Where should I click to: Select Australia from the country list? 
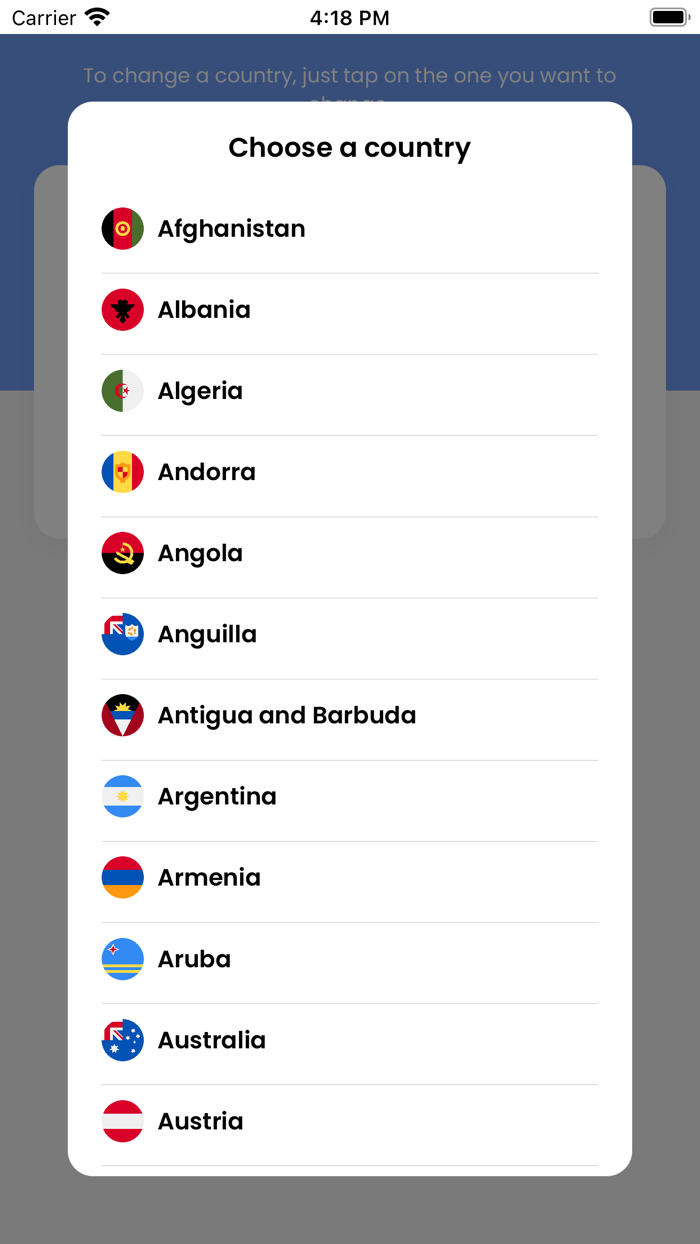pos(212,1040)
